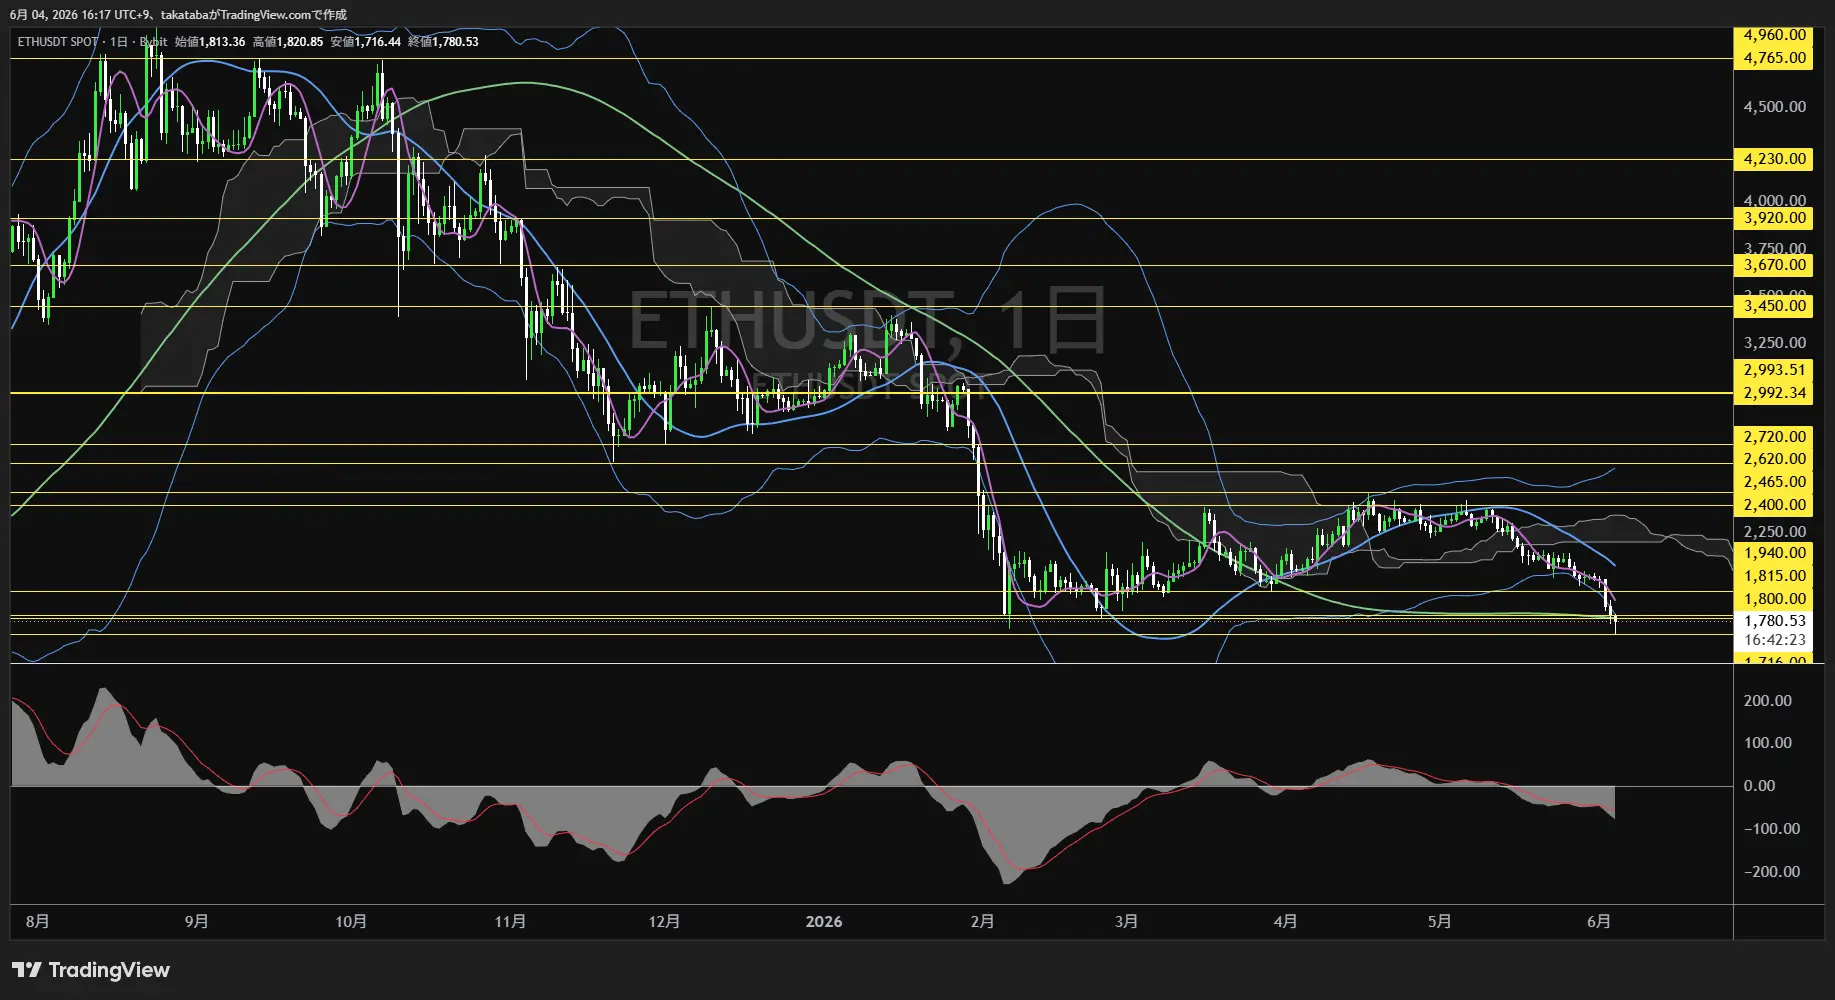This screenshot has width=1835, height=1000.
Task: Click the 4月 date label
Action: (1286, 921)
